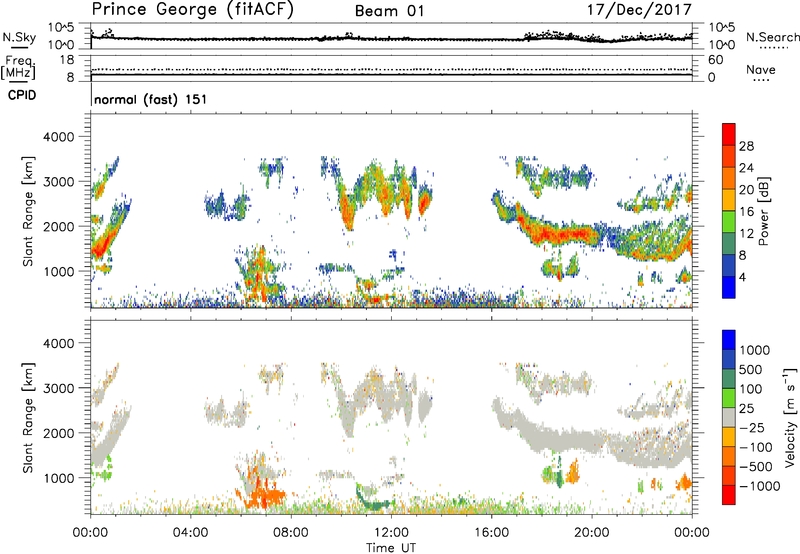Click the '10^5' label left of noise panel
The width and height of the screenshot is (800, 554).
click(x=61, y=28)
